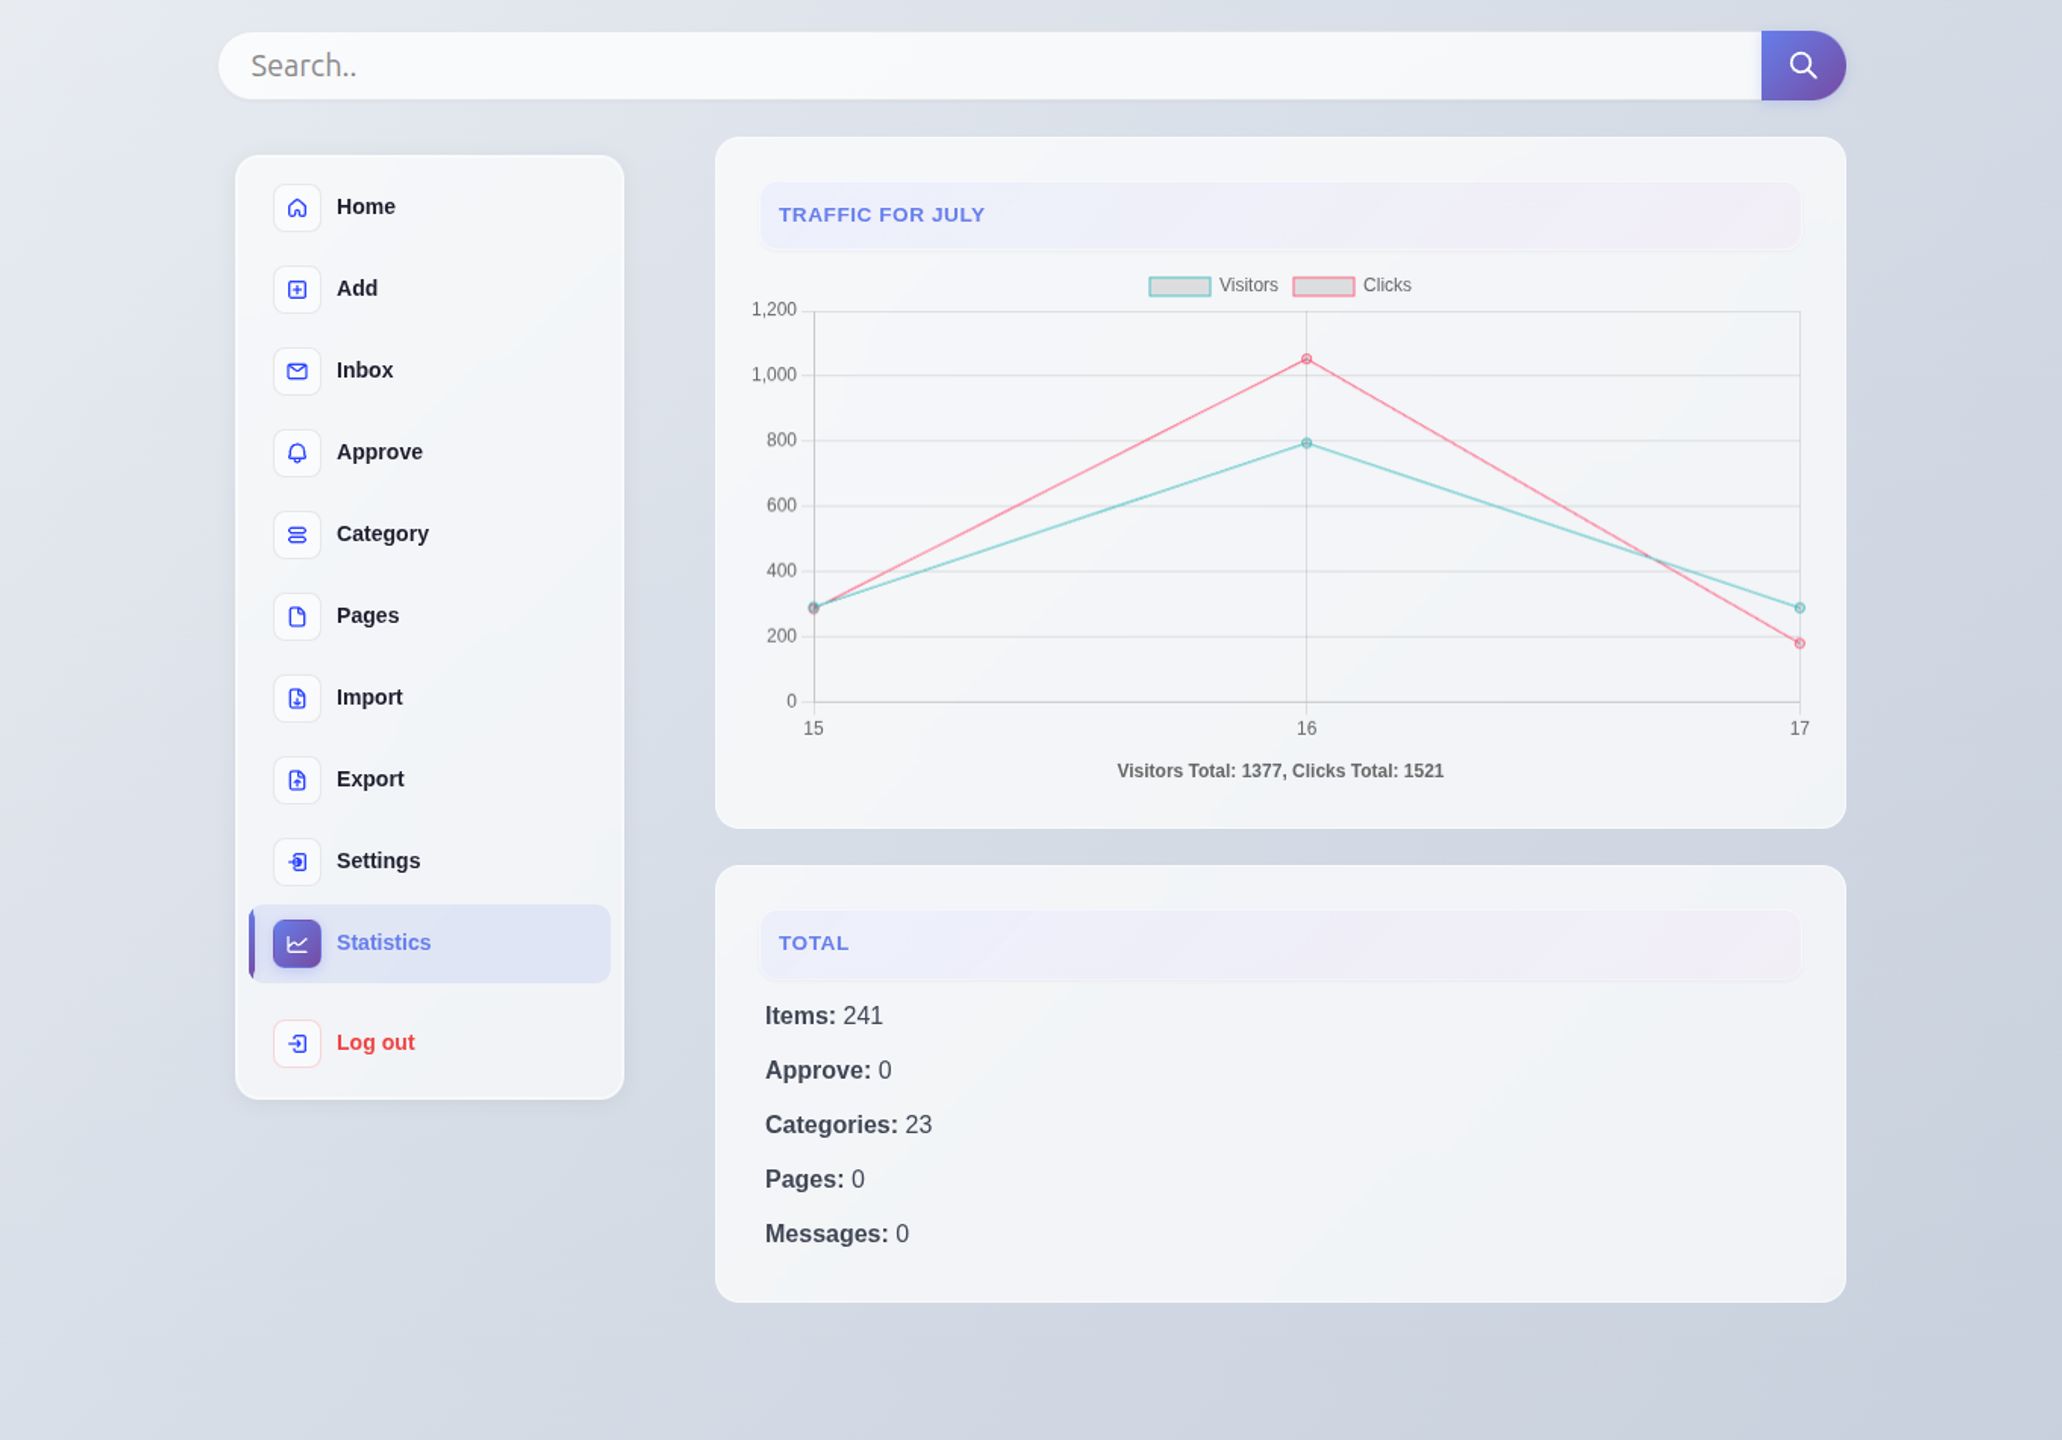Click the 'Messages: 0' line

coord(837,1235)
